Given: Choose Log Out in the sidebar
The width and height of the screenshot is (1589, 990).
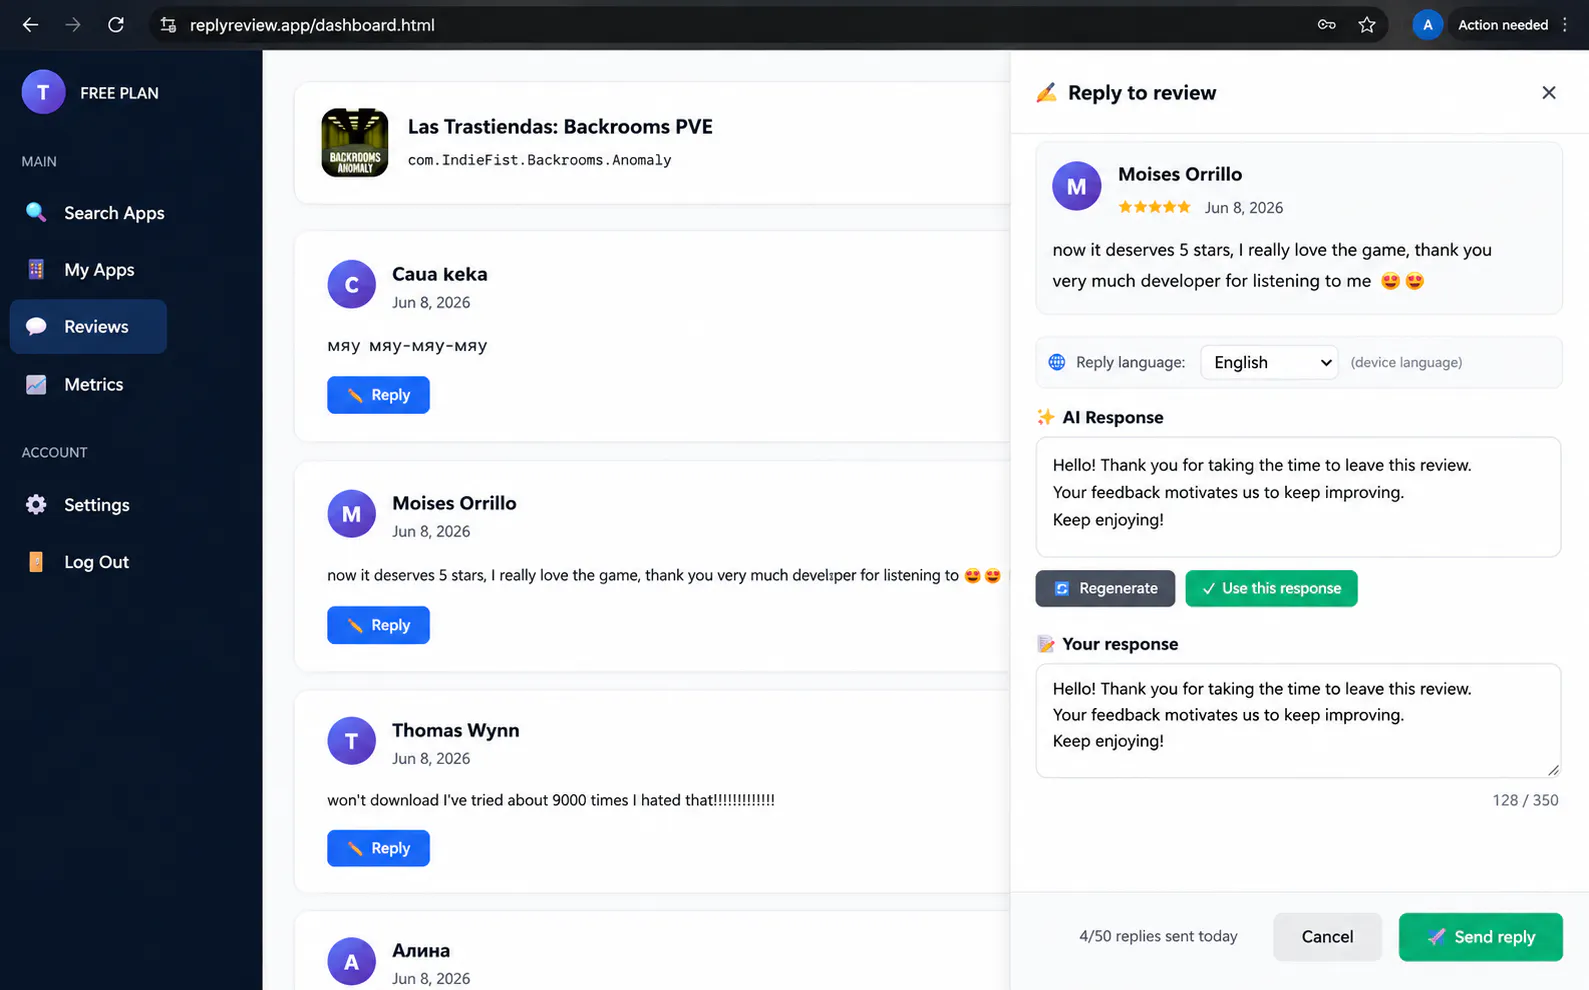Looking at the screenshot, I should (88, 562).
